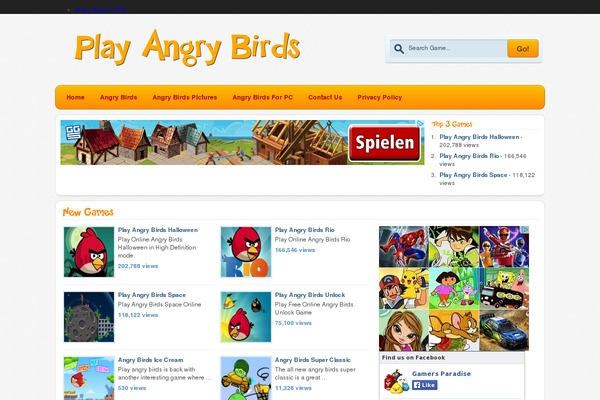Click the Go! search button
600x400 pixels.
click(523, 49)
